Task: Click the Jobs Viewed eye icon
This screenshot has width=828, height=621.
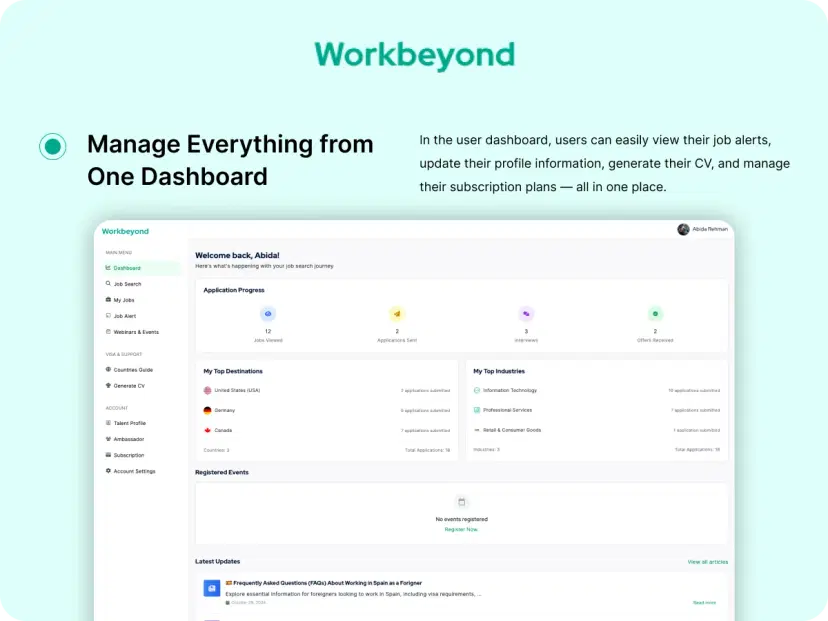Action: tap(267, 314)
